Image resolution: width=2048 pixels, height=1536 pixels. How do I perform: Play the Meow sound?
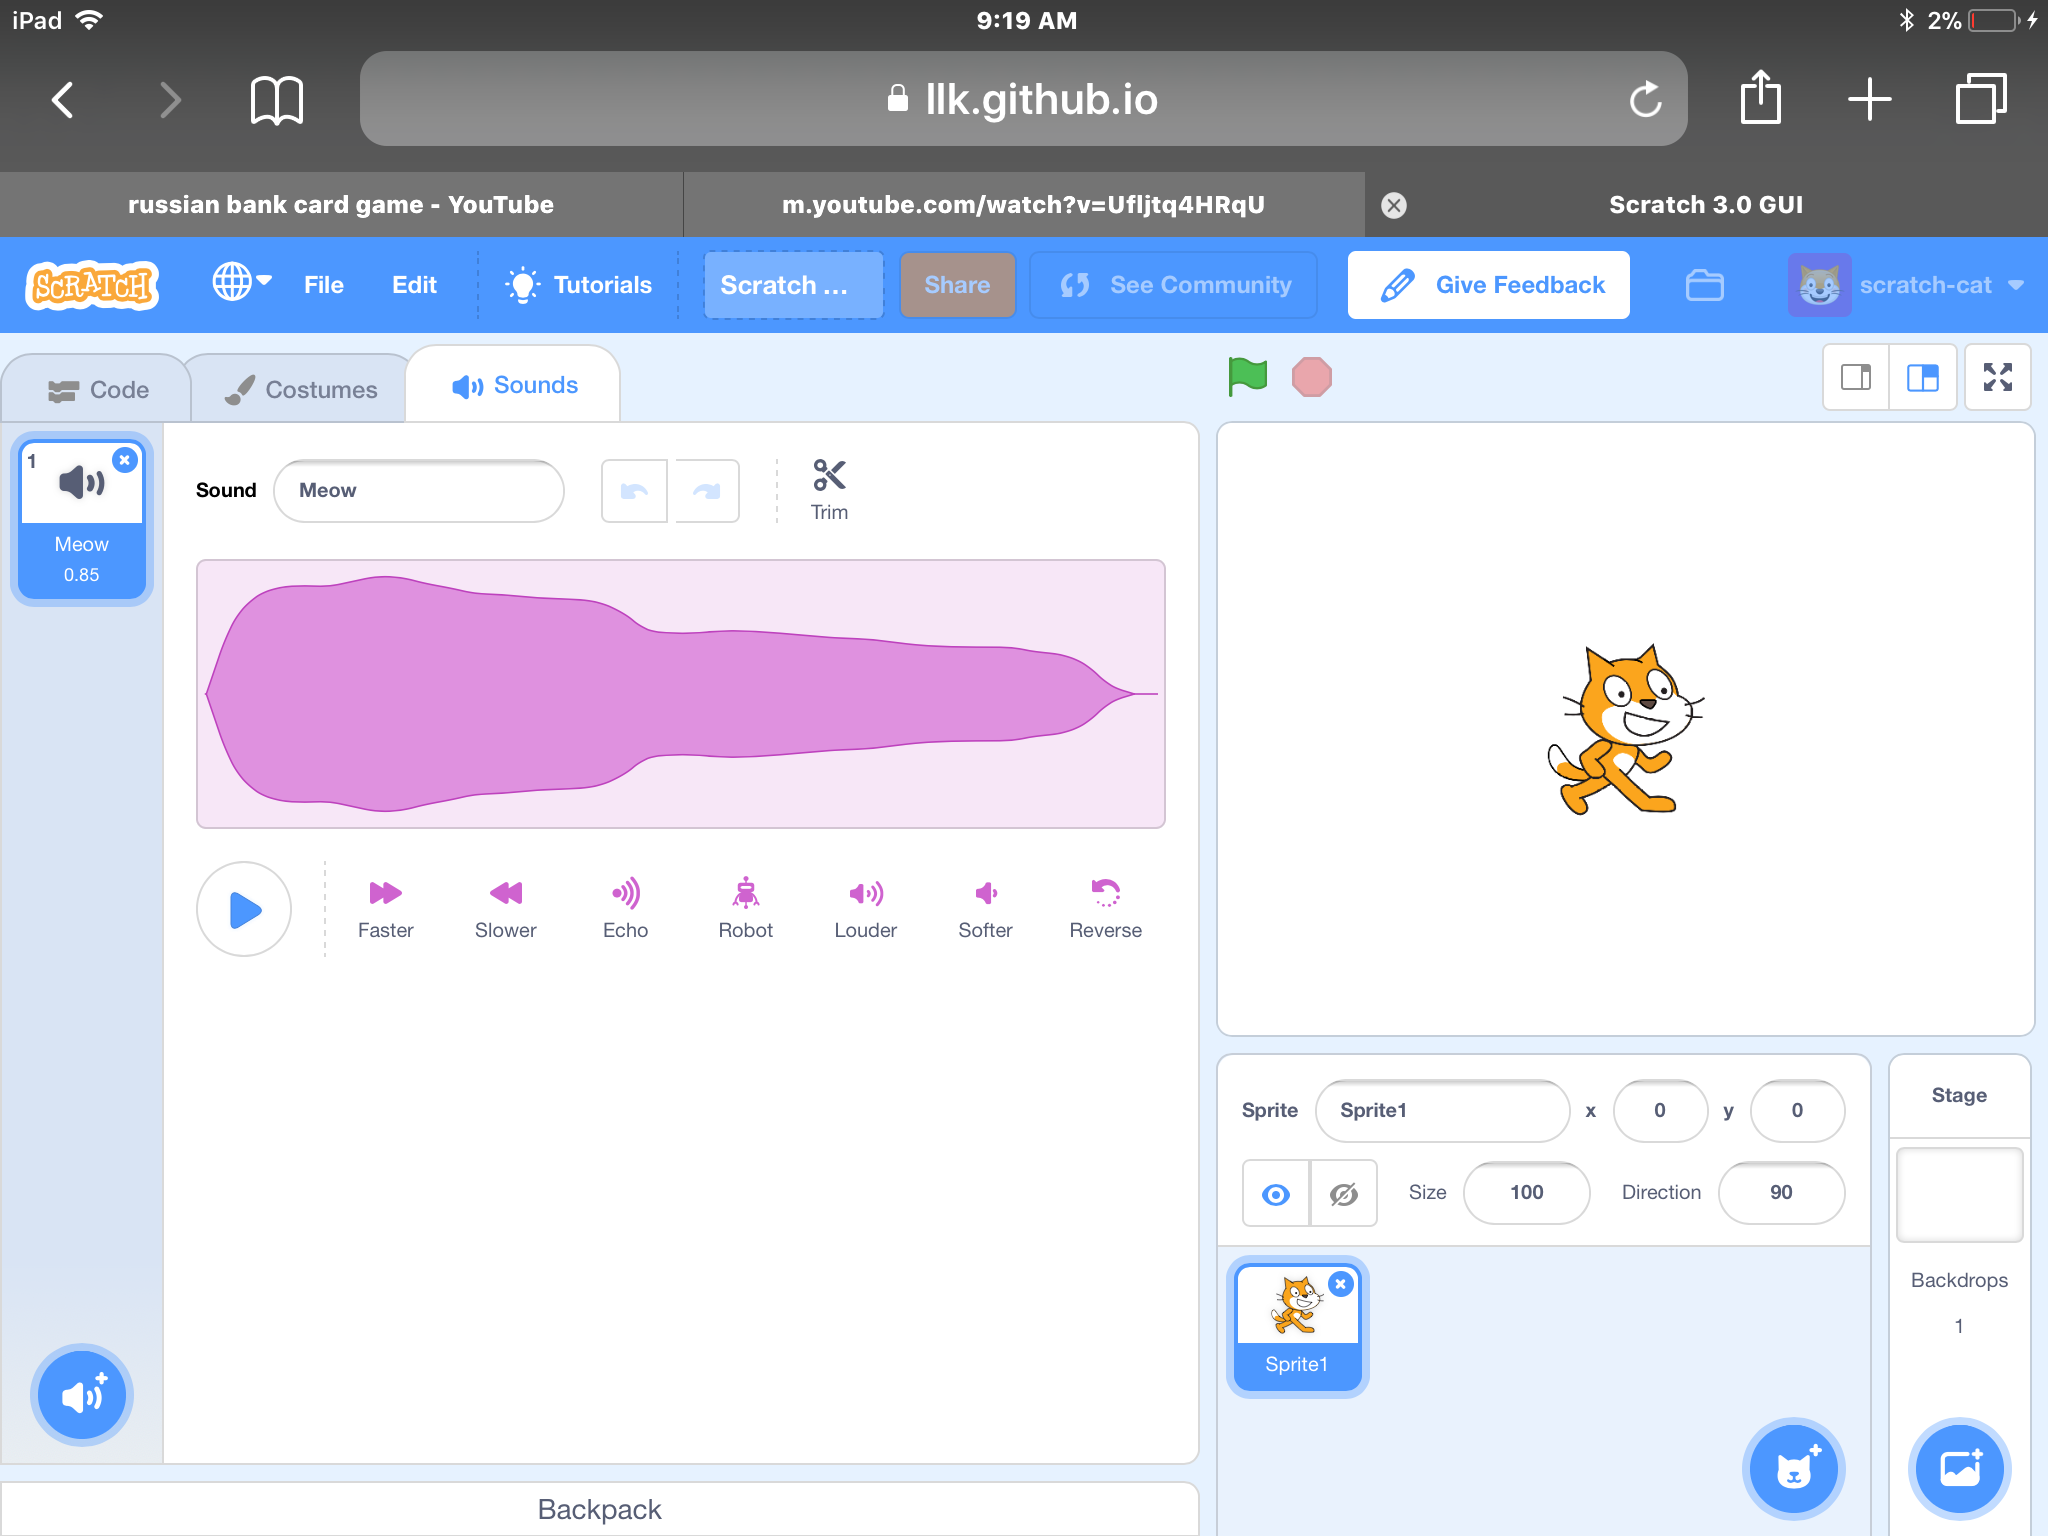pyautogui.click(x=244, y=909)
